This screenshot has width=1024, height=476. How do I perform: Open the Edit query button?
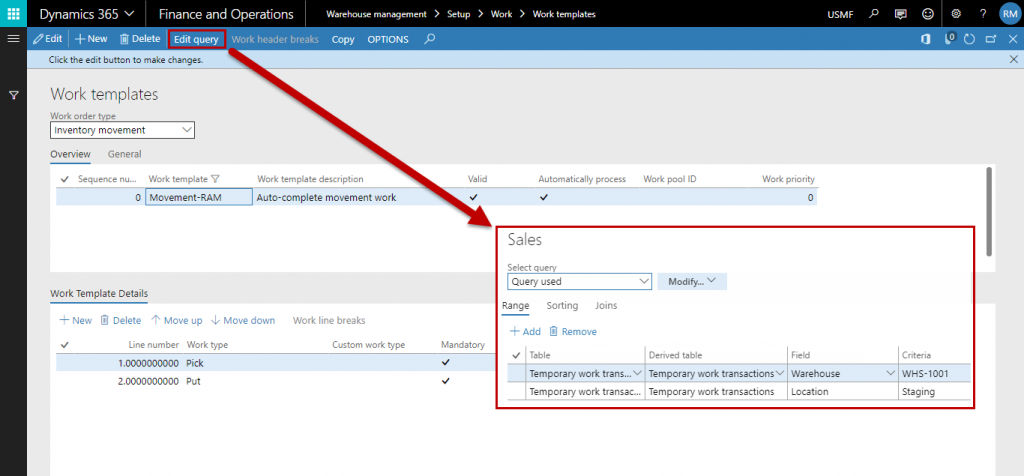197,39
